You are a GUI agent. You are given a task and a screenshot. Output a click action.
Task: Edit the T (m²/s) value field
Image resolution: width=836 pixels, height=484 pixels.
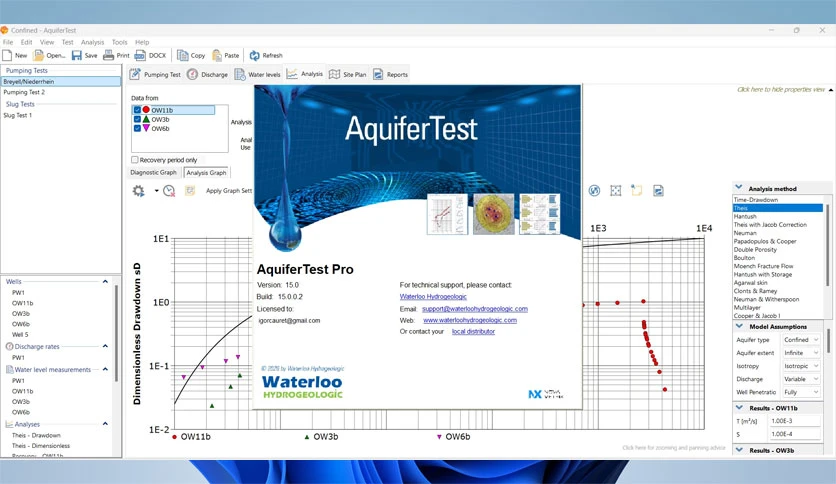(794, 421)
